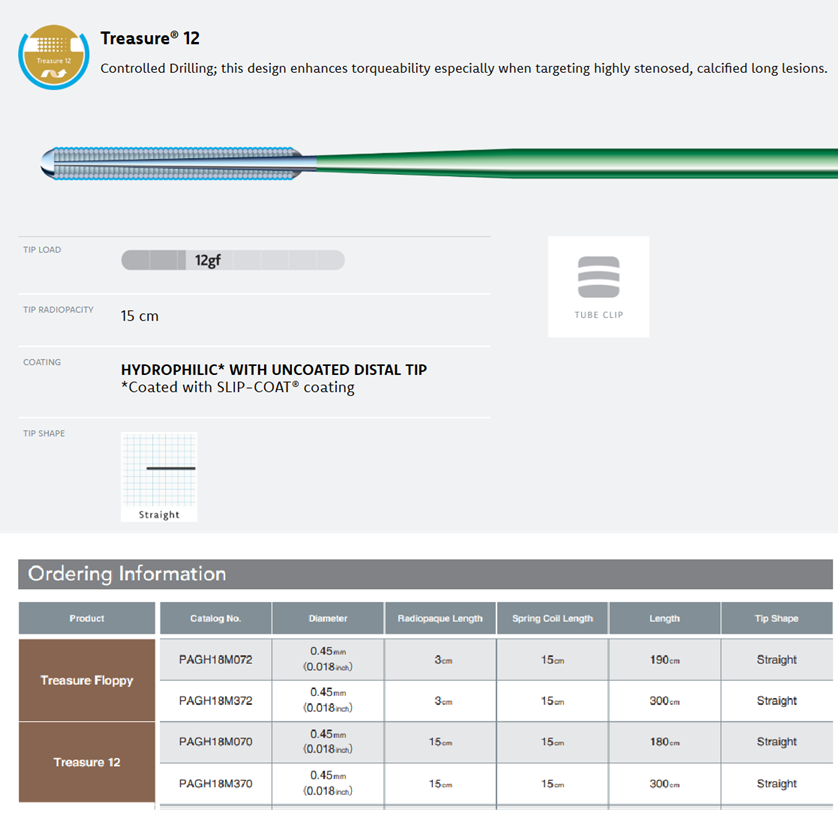Select the brown Treasure 12 product cell
The image size is (838, 826).
click(x=87, y=762)
